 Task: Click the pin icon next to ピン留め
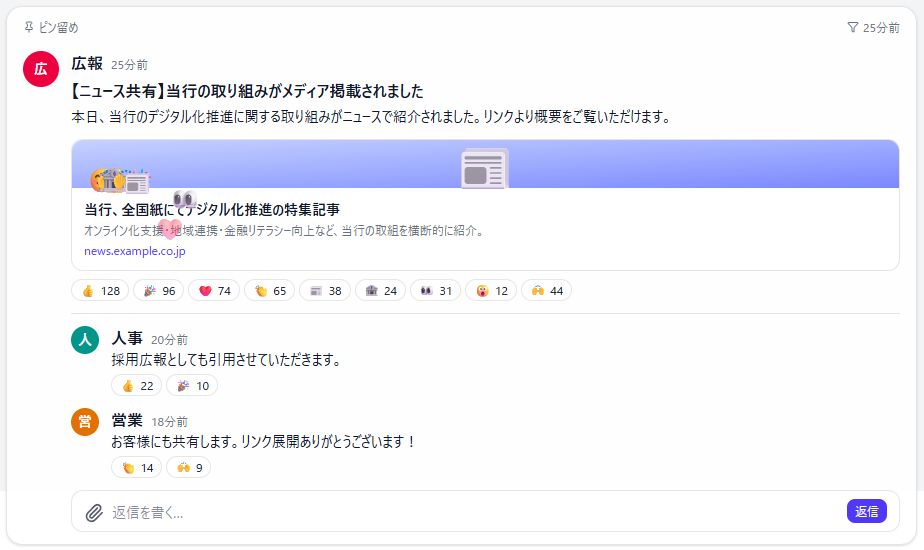coord(29,27)
